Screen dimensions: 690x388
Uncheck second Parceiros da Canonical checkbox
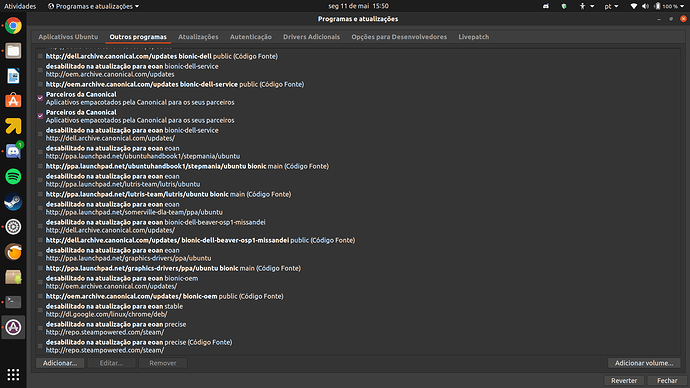point(40,116)
